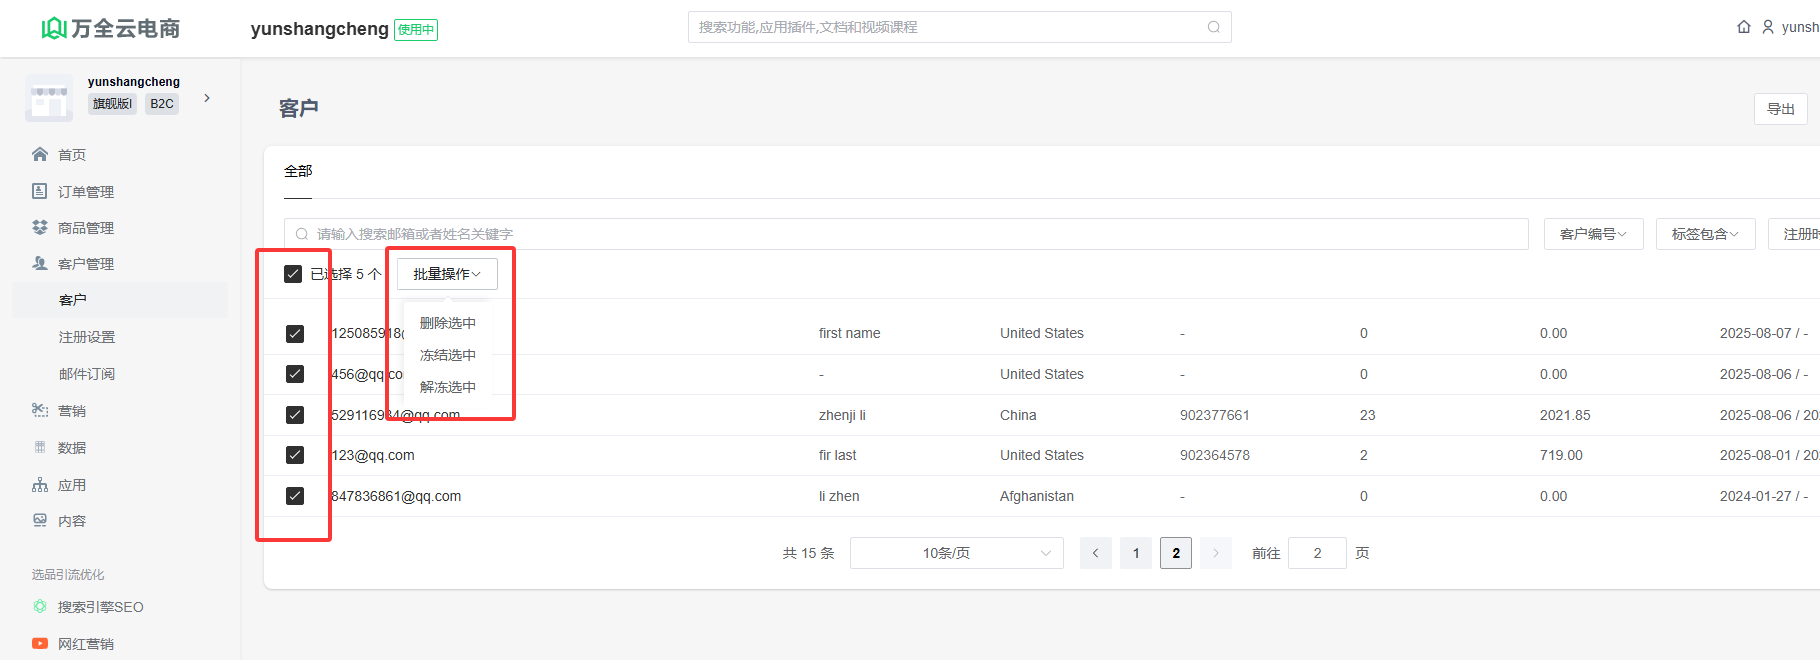
Task: Go to 营销 section in sidebar
Action: (71, 411)
